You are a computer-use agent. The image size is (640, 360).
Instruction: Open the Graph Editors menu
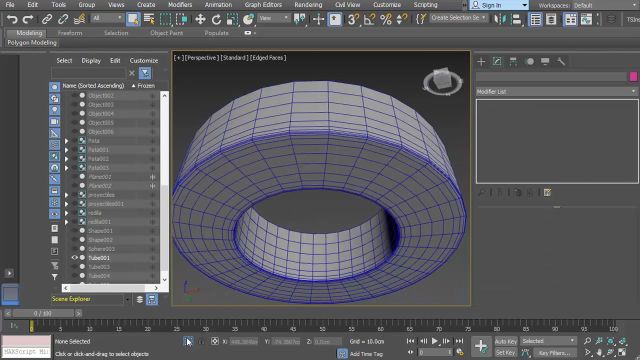(x=263, y=5)
